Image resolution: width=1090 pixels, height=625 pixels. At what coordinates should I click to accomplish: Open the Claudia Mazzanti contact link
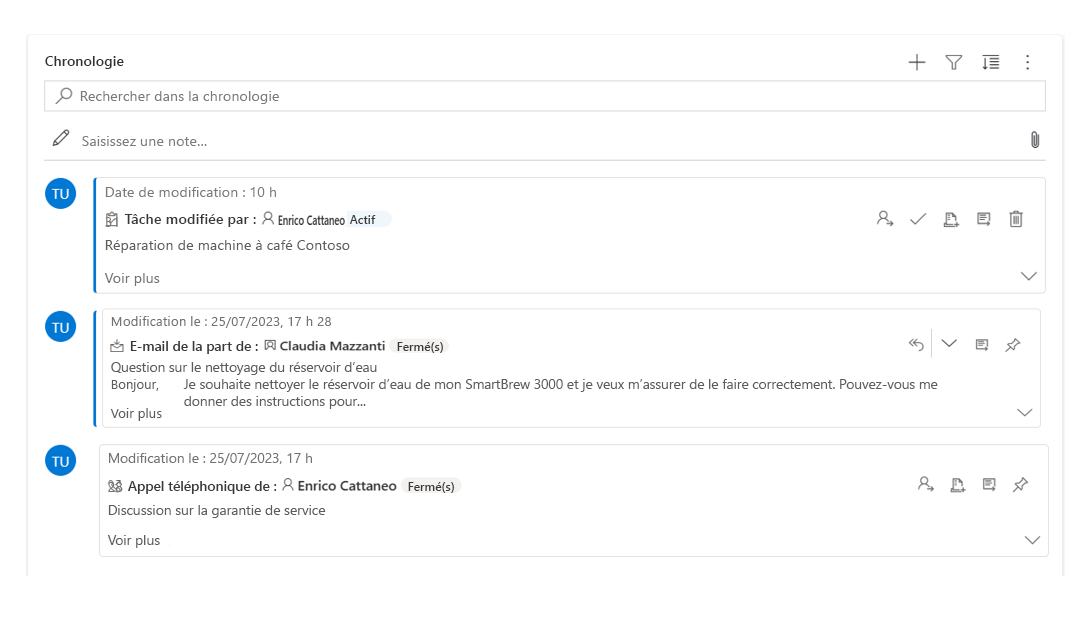(332, 346)
